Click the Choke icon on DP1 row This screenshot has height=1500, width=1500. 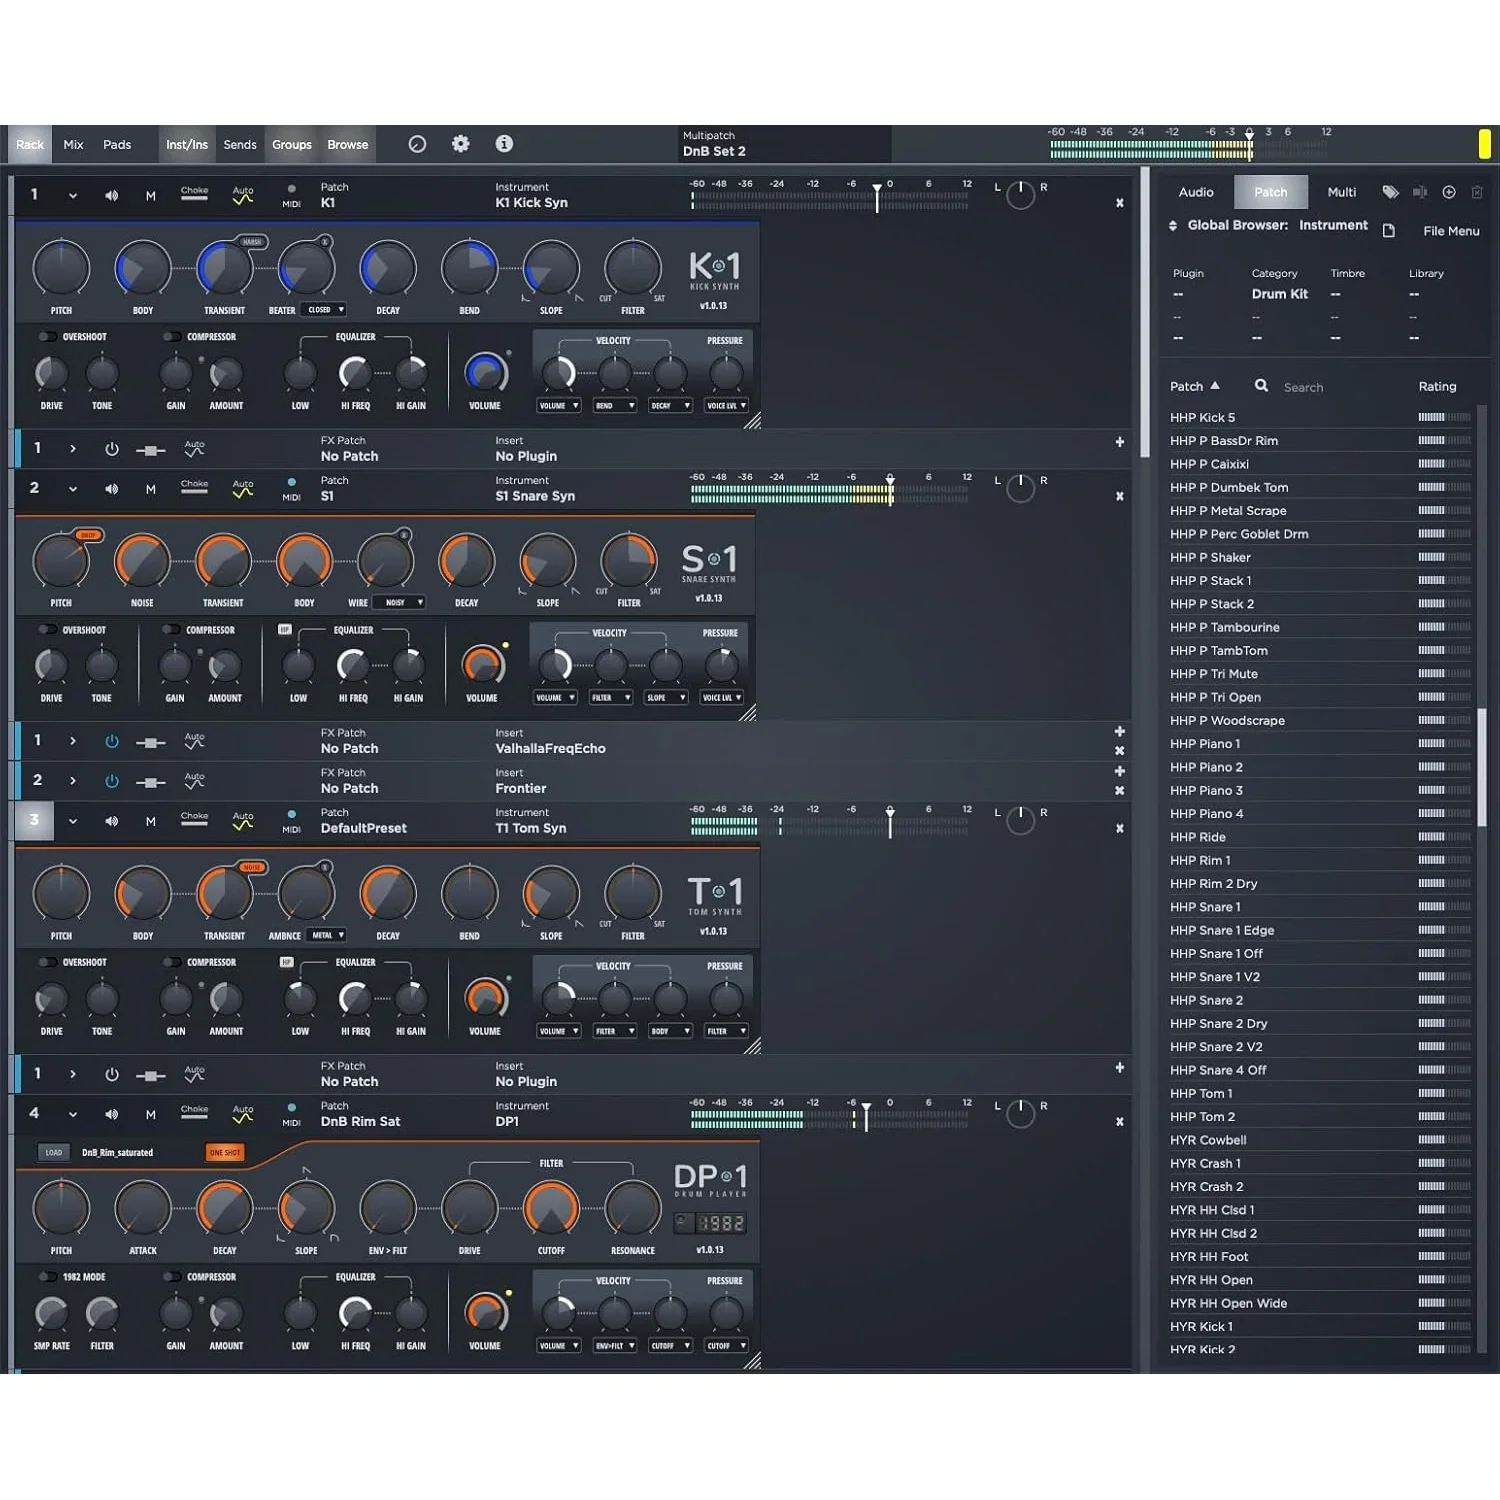tap(194, 1113)
